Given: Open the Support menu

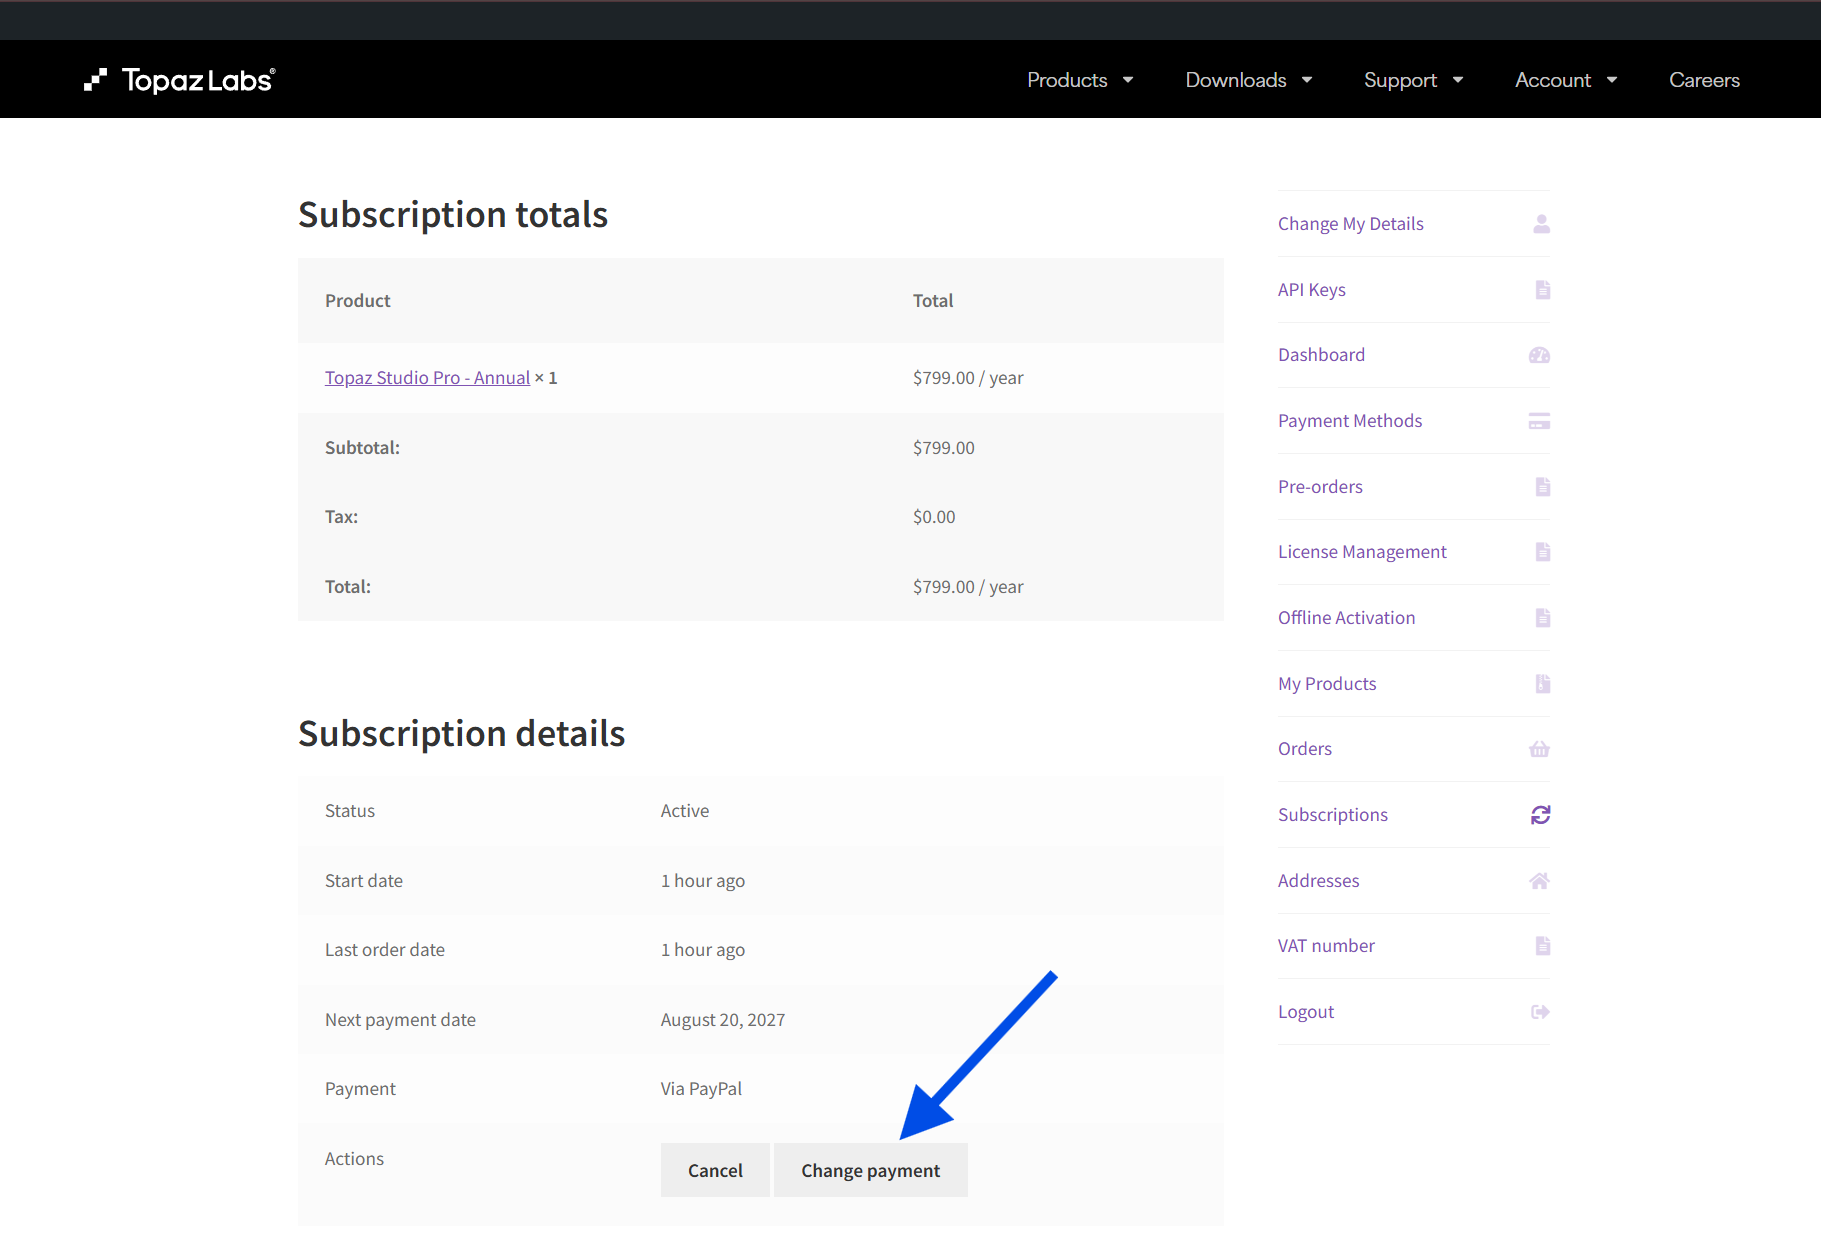Looking at the screenshot, I should click(x=1400, y=80).
